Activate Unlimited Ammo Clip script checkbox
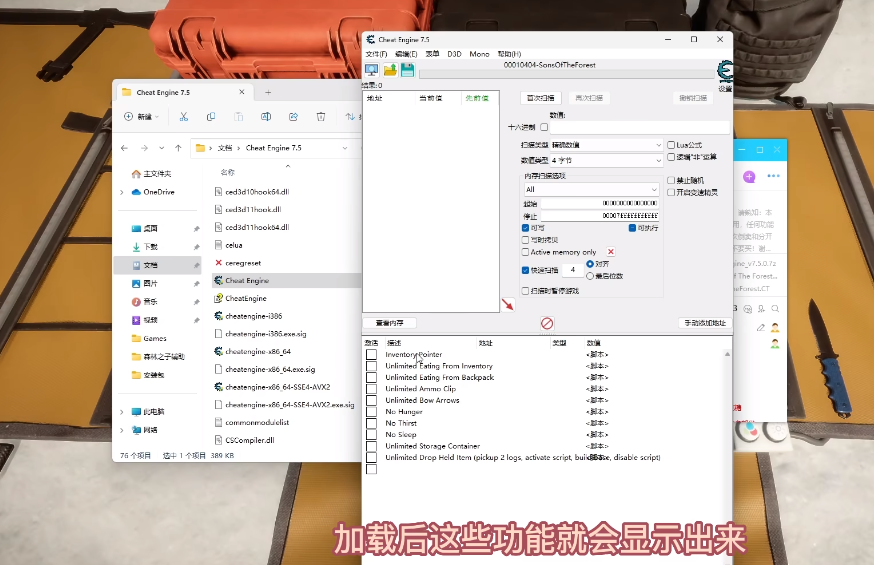The image size is (874, 565). (371, 389)
